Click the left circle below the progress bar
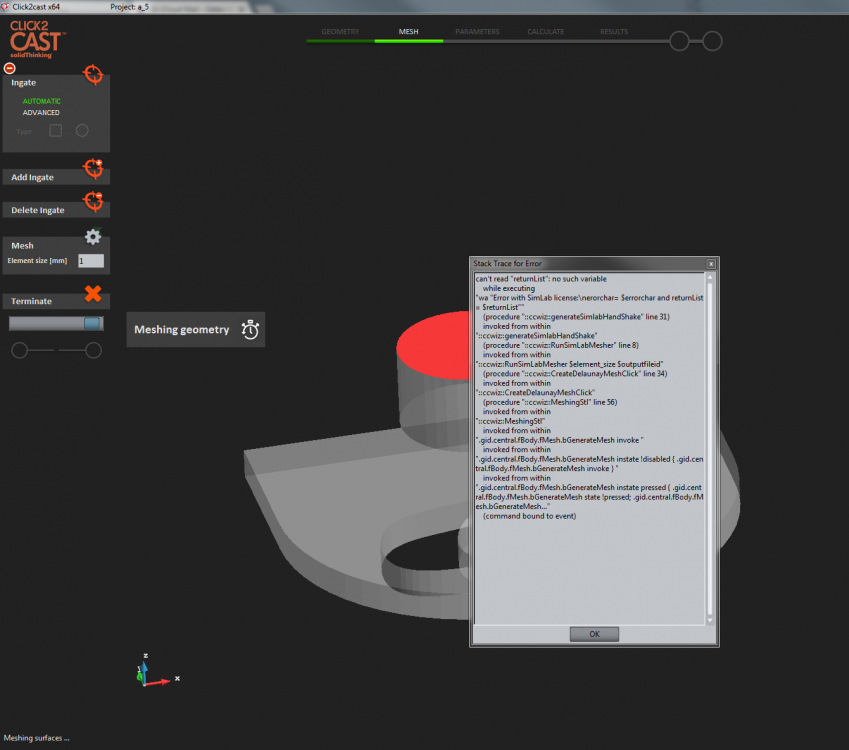The height and width of the screenshot is (750, 849). 19,350
